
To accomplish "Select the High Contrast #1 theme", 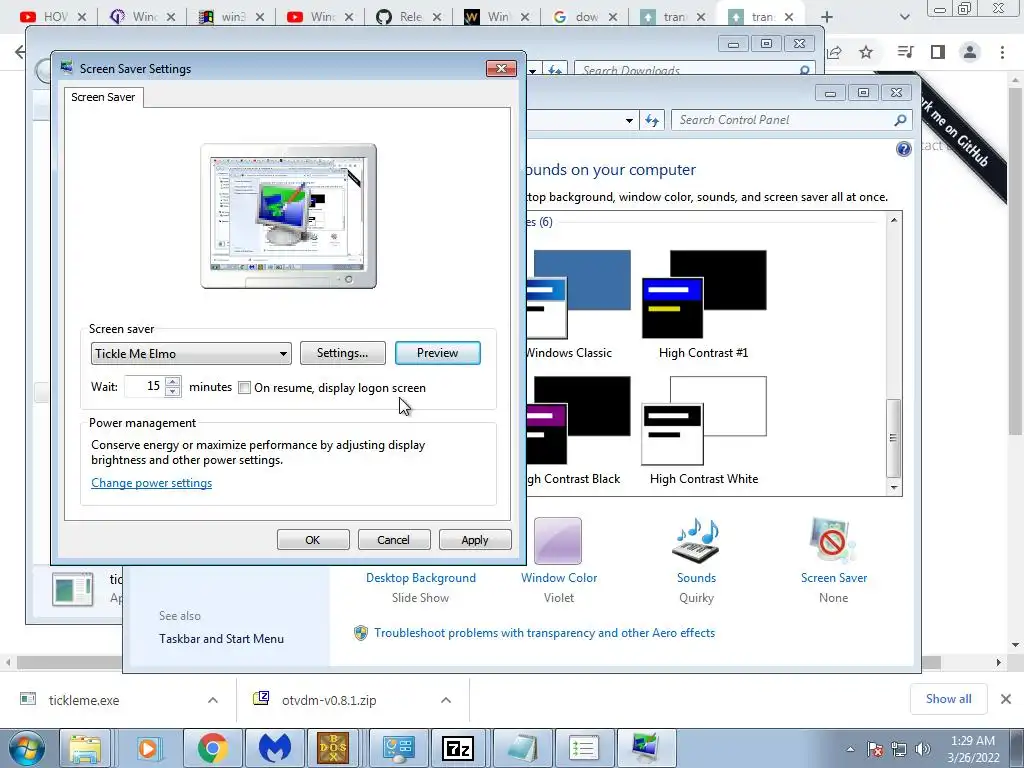I will (703, 305).
